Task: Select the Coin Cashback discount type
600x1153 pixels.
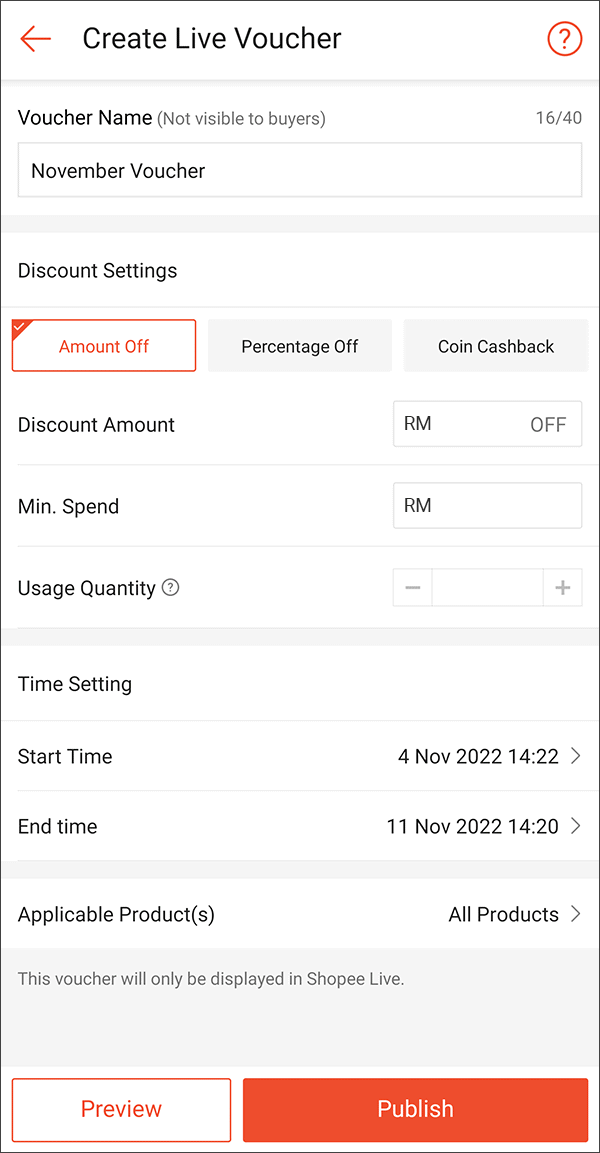Action: 495,345
